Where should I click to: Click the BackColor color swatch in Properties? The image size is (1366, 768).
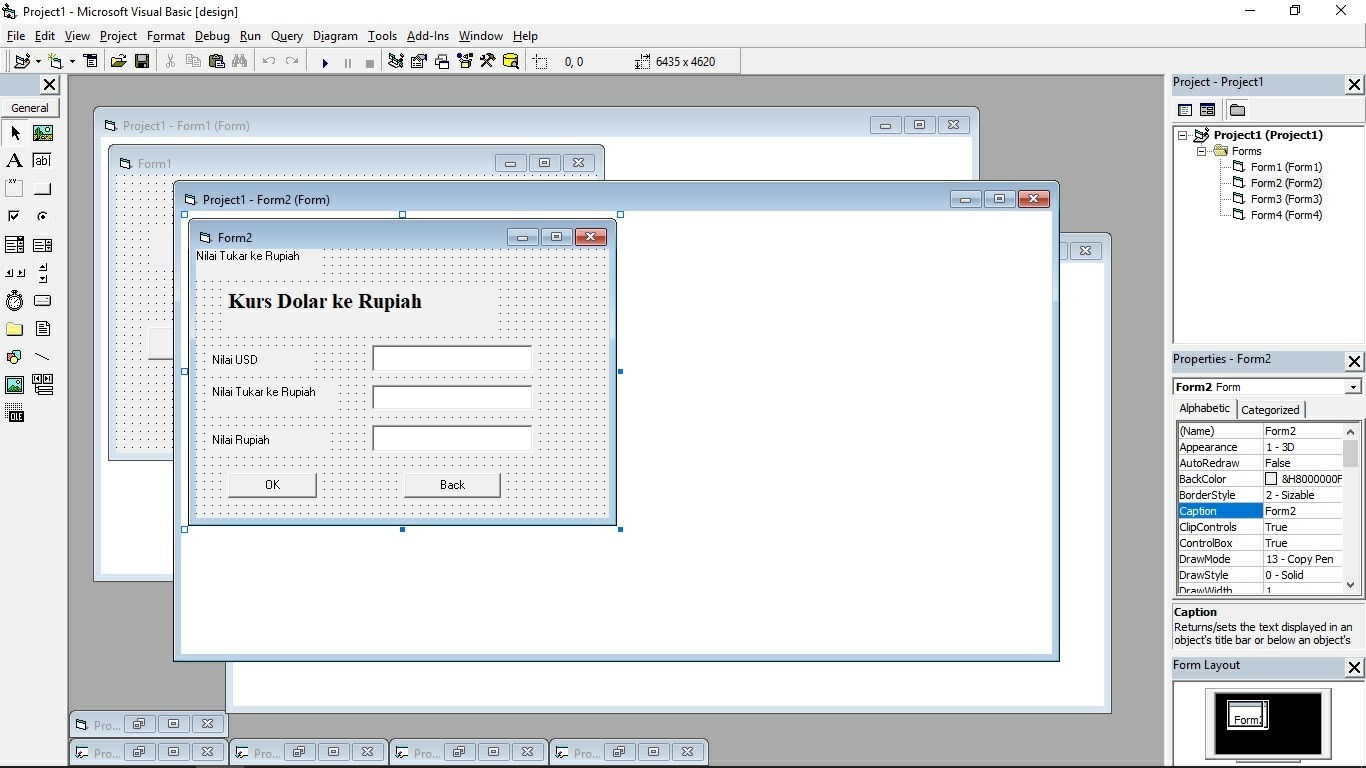[x=1269, y=479]
